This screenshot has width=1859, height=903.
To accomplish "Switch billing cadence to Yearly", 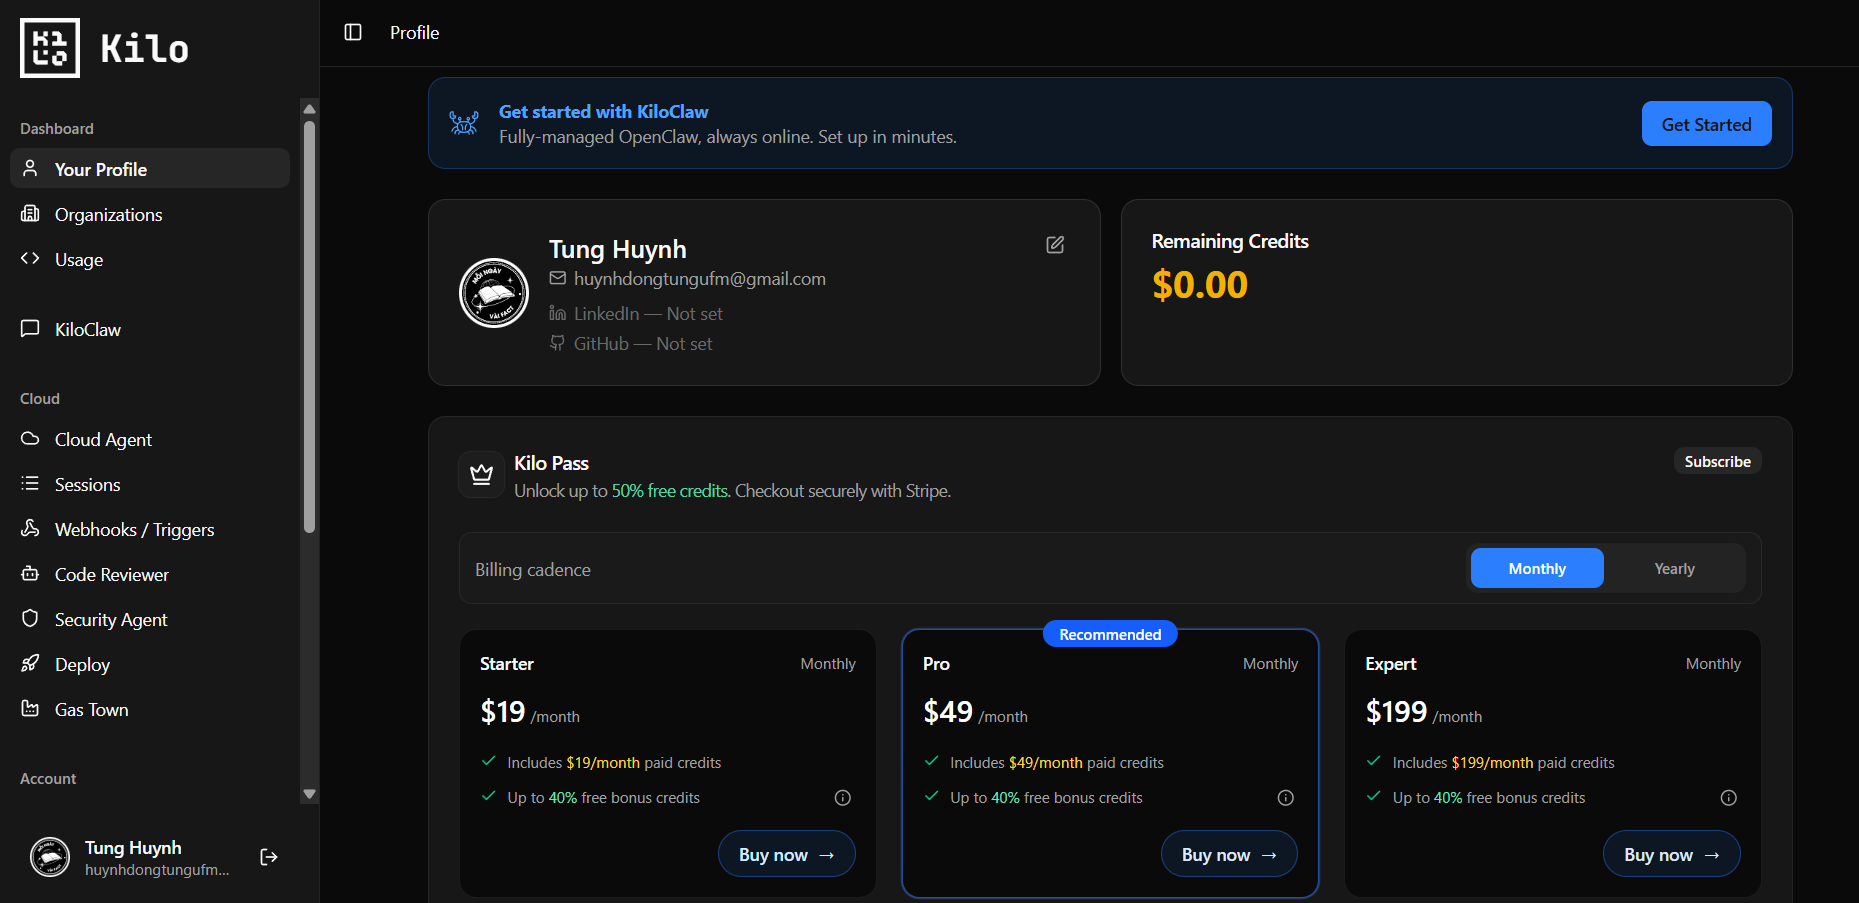I will [1674, 568].
